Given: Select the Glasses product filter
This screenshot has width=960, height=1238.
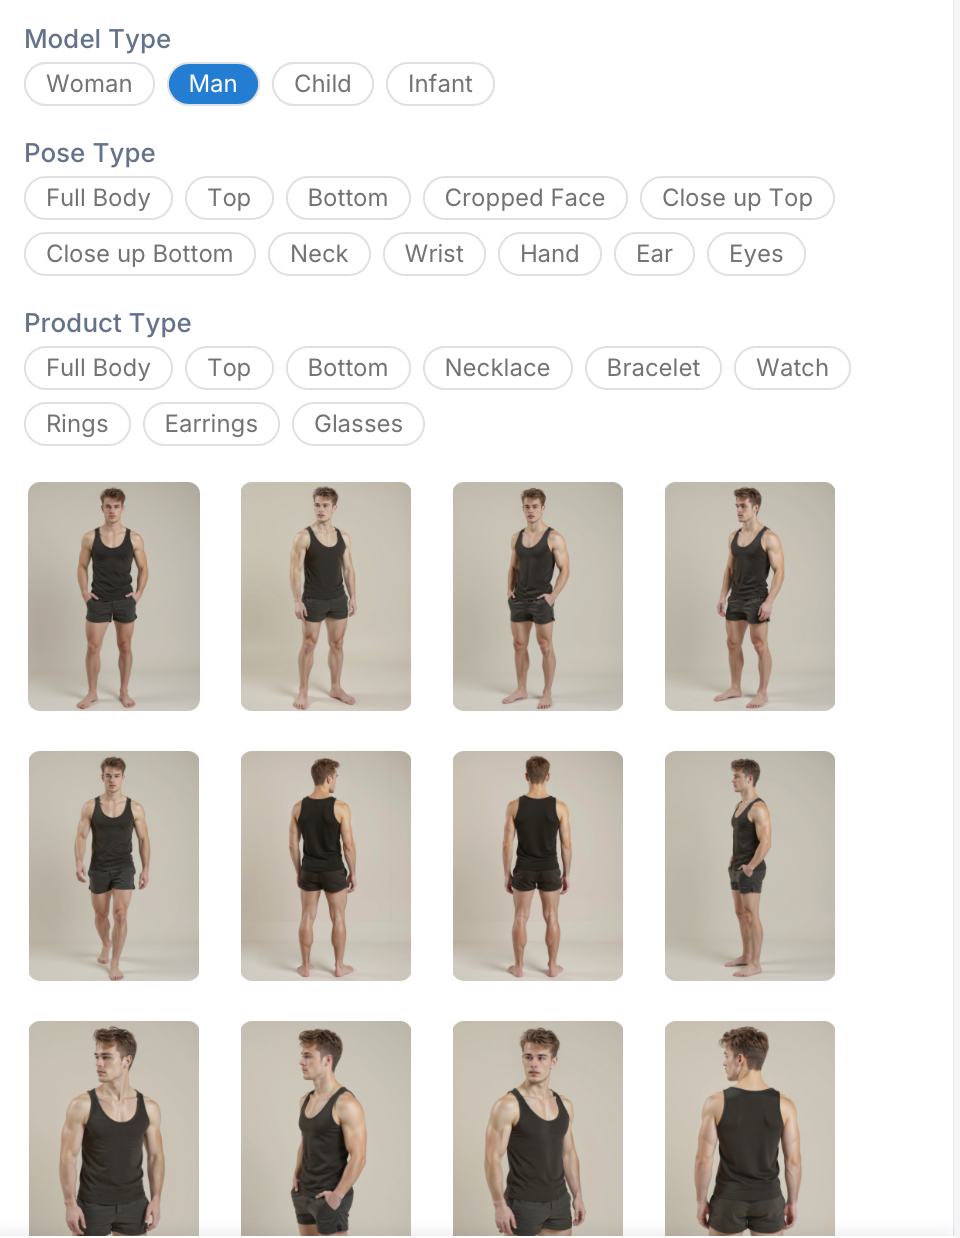Looking at the screenshot, I should 358,424.
